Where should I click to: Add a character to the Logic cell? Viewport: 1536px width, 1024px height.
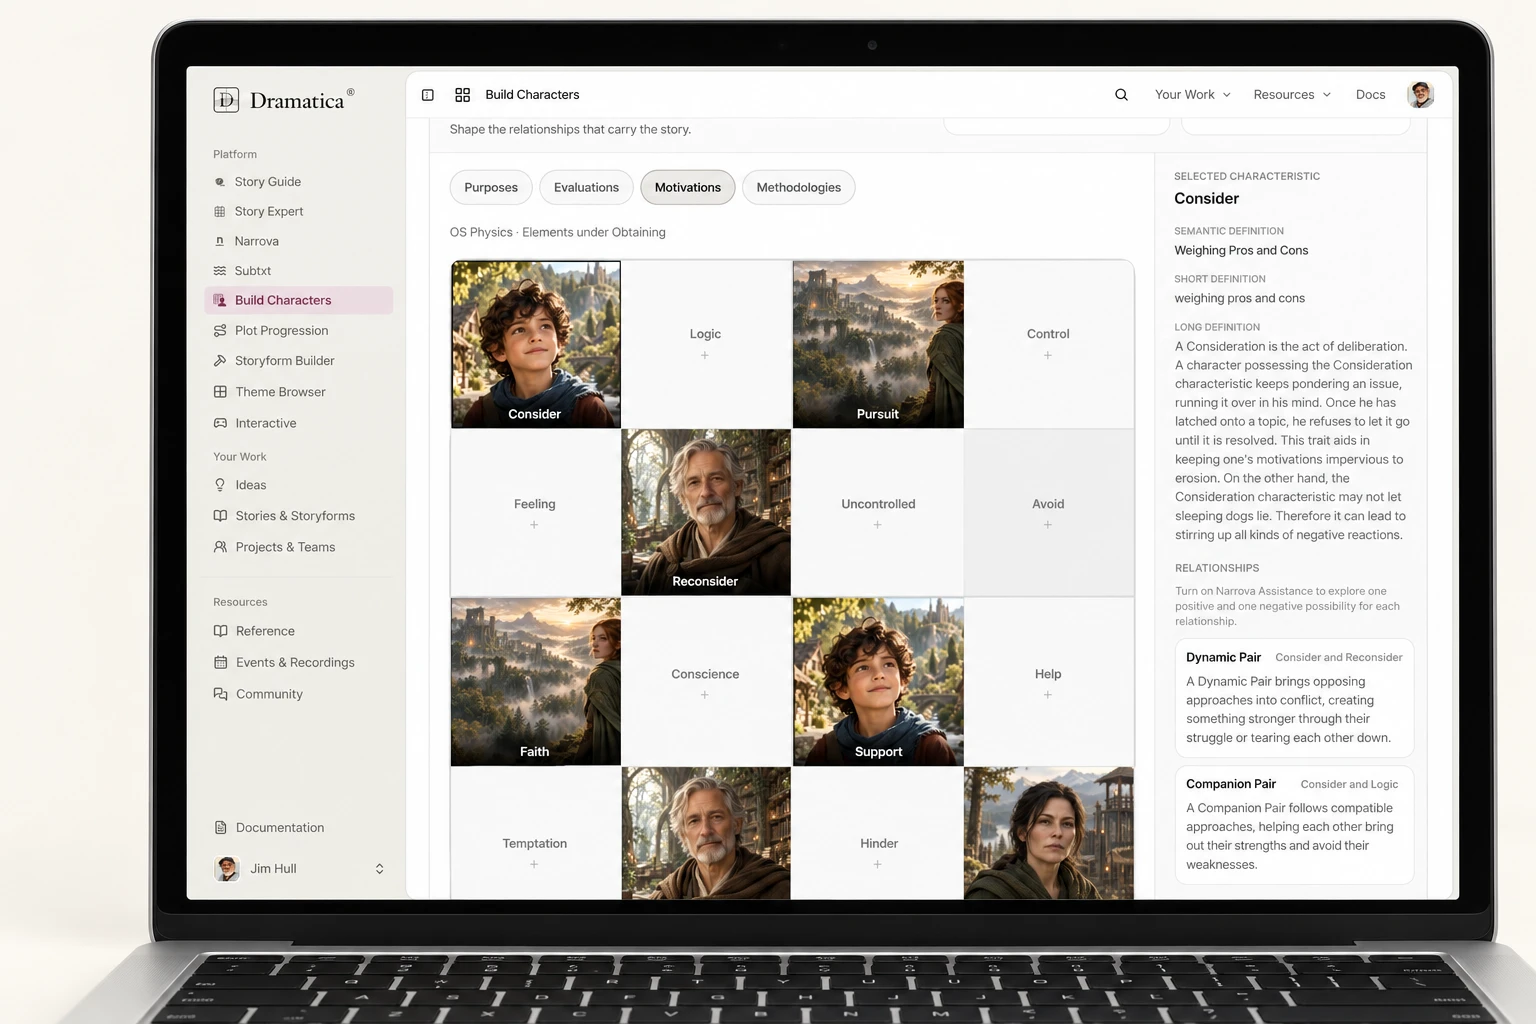(705, 355)
